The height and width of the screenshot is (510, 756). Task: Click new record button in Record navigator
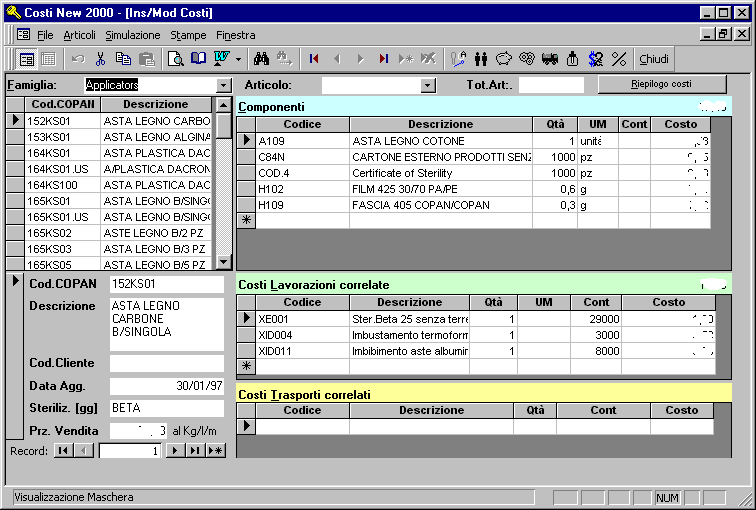216,451
